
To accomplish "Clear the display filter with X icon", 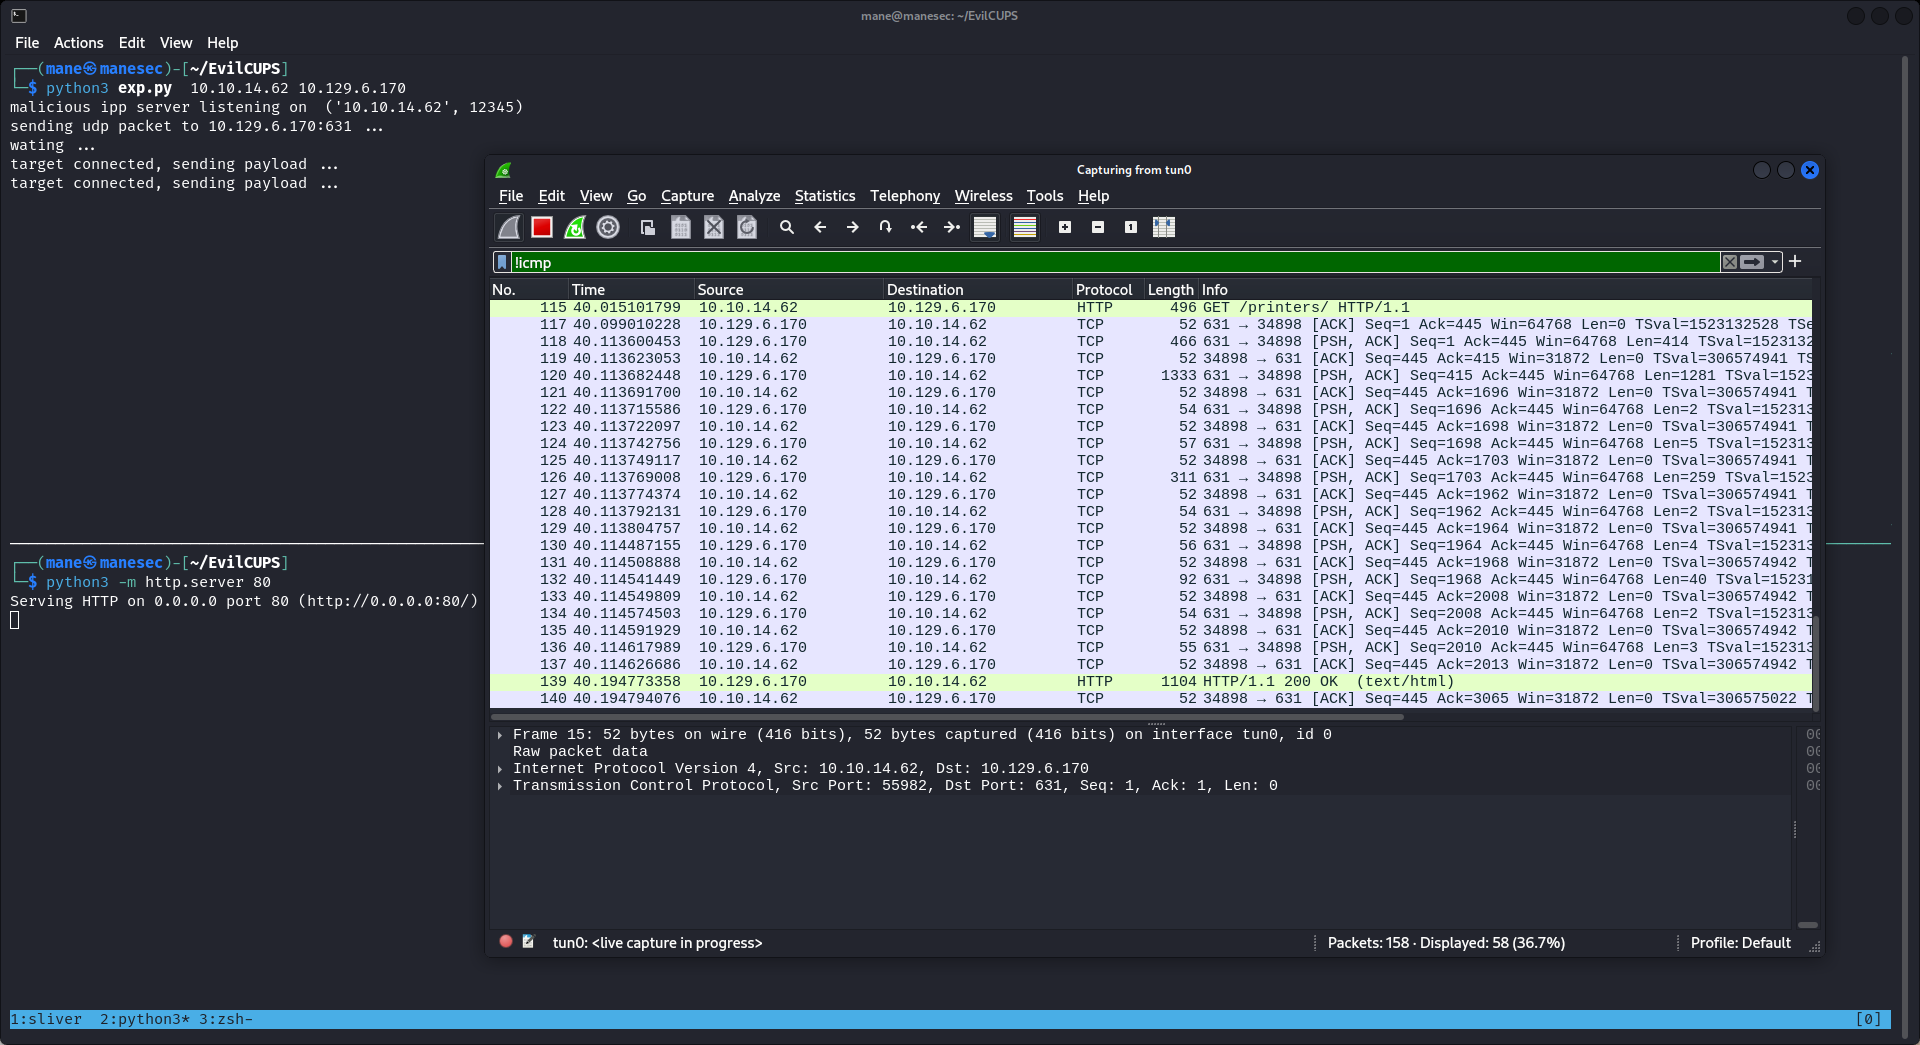I will (1730, 262).
